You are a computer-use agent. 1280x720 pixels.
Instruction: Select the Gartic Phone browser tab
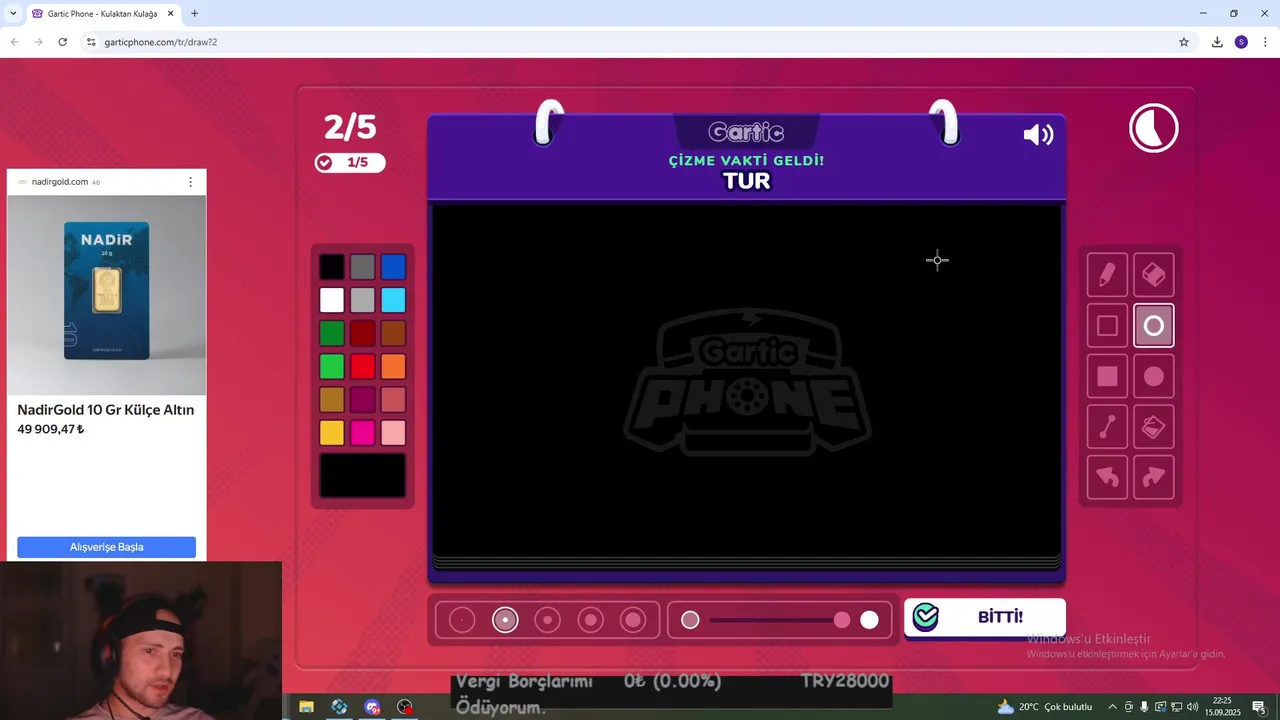101,14
